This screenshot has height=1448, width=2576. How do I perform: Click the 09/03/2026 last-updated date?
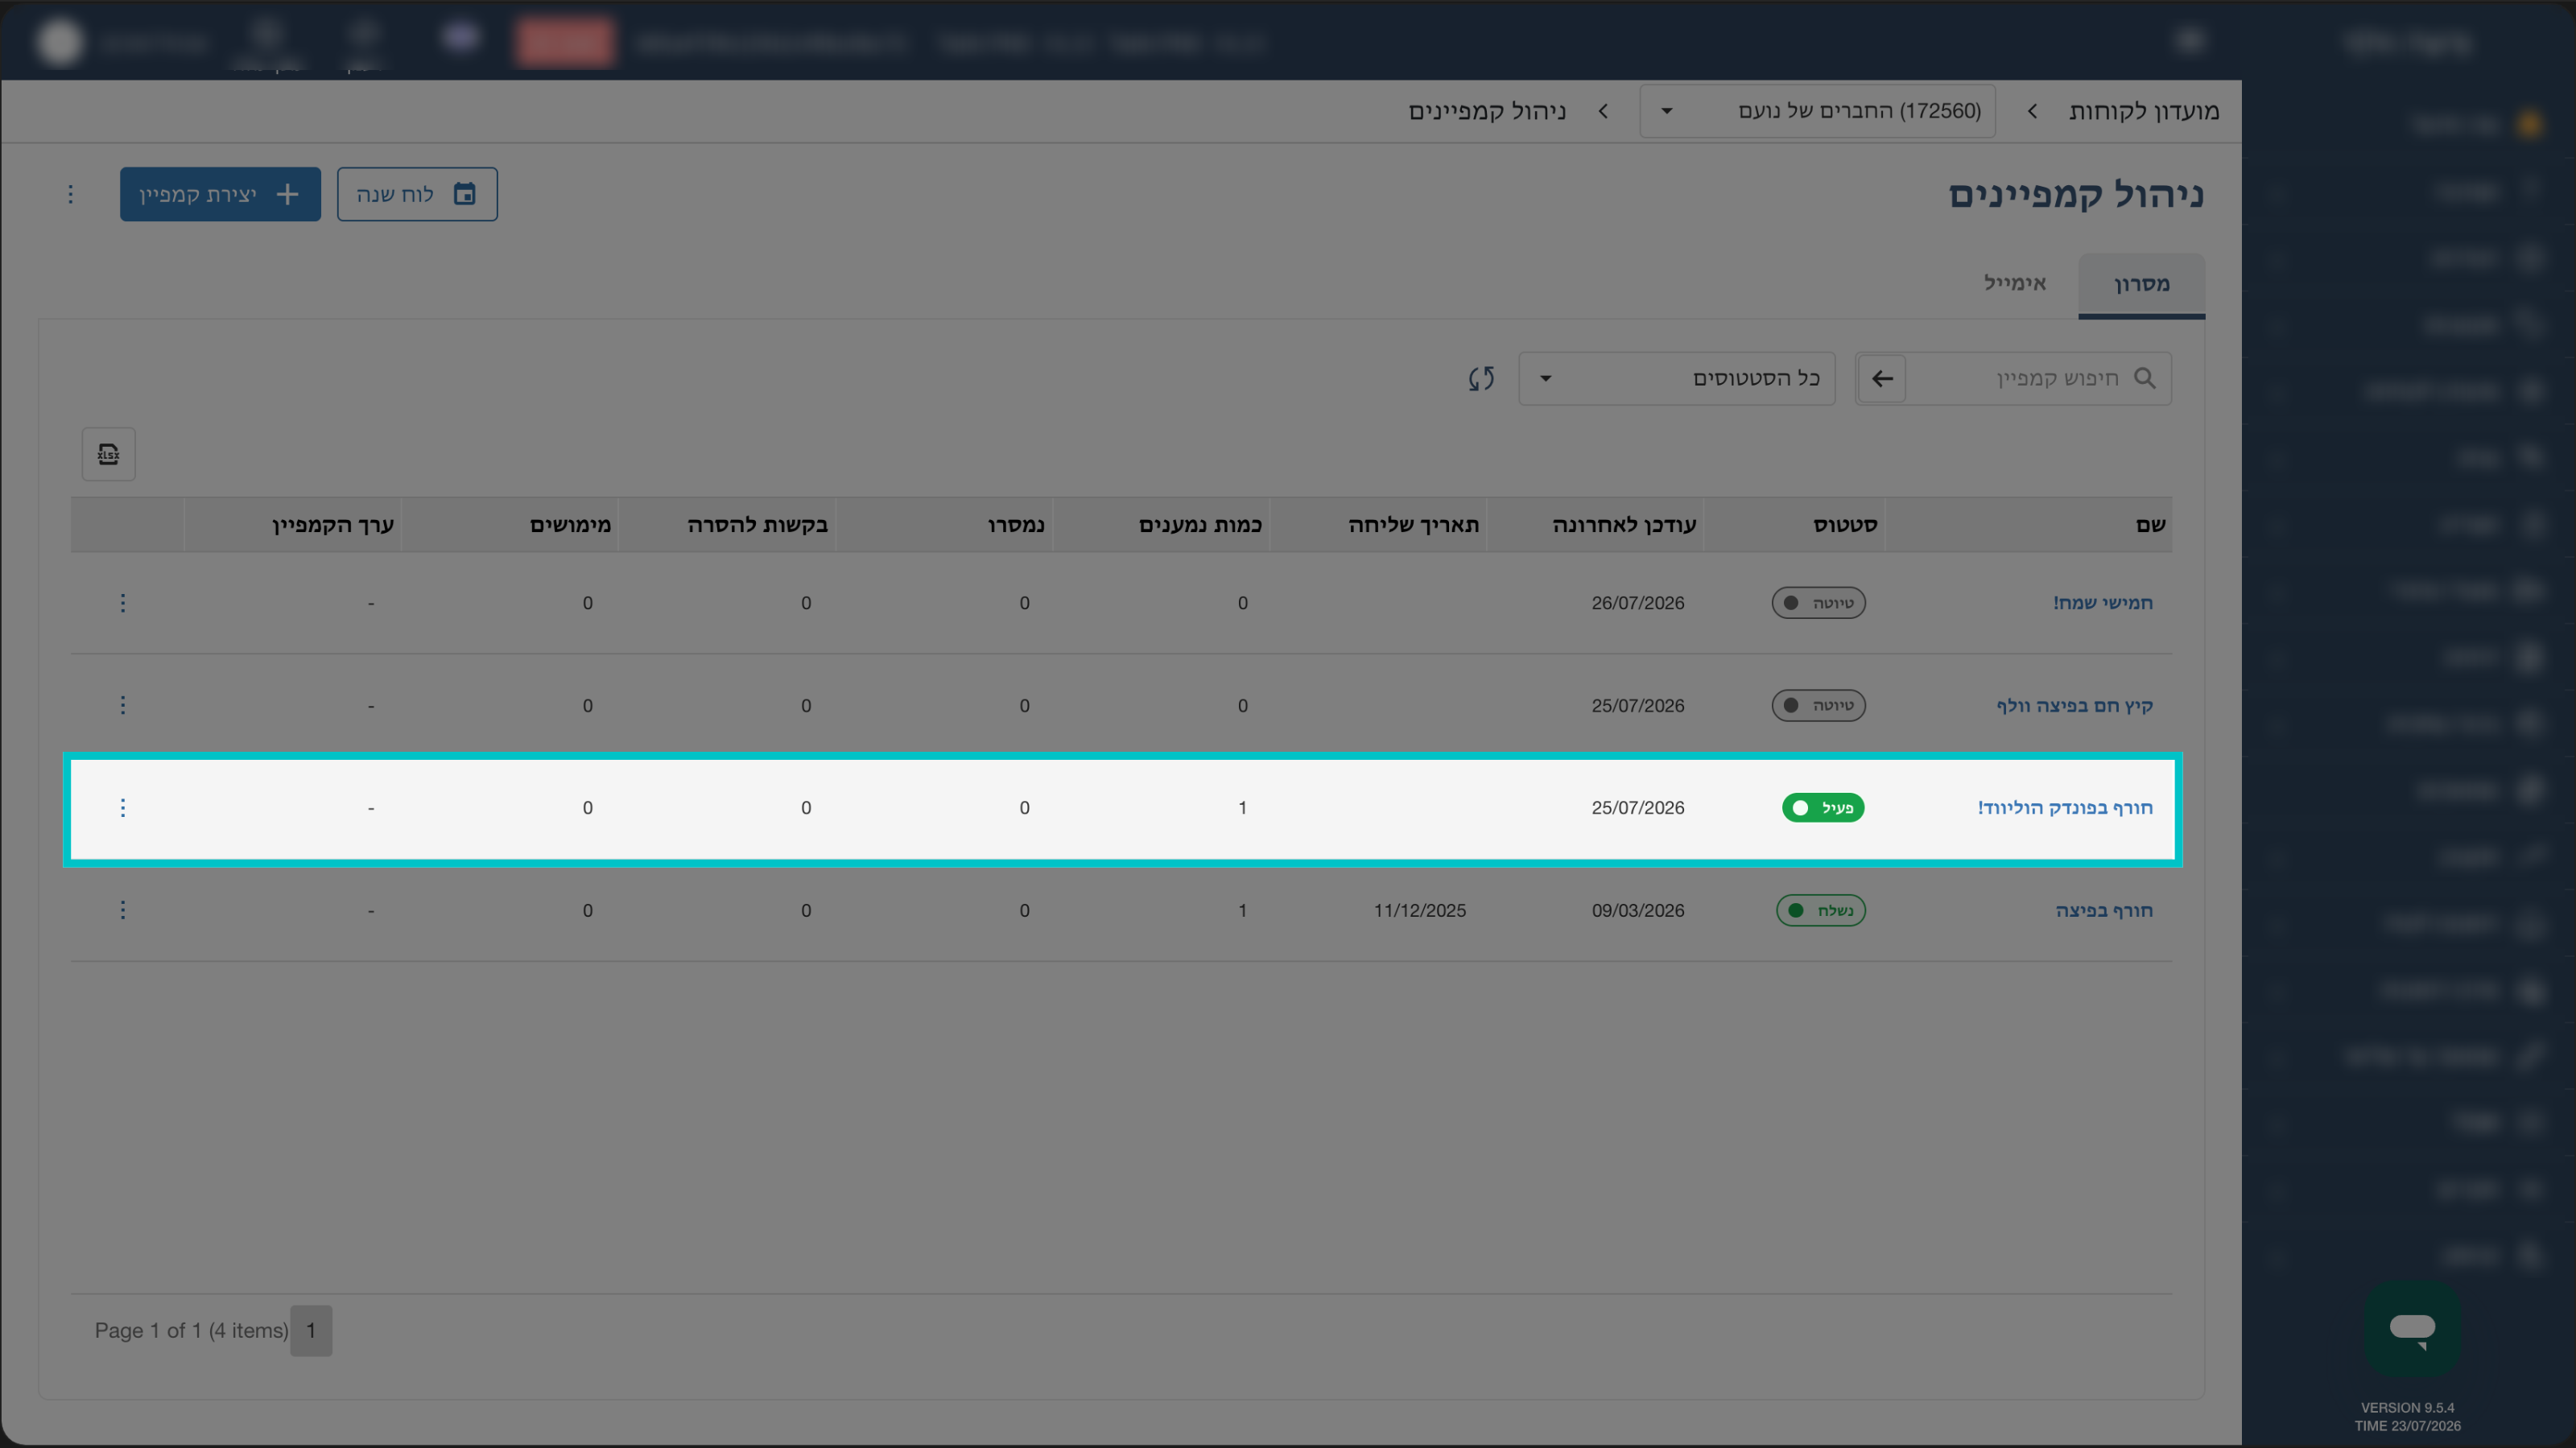coord(1638,910)
